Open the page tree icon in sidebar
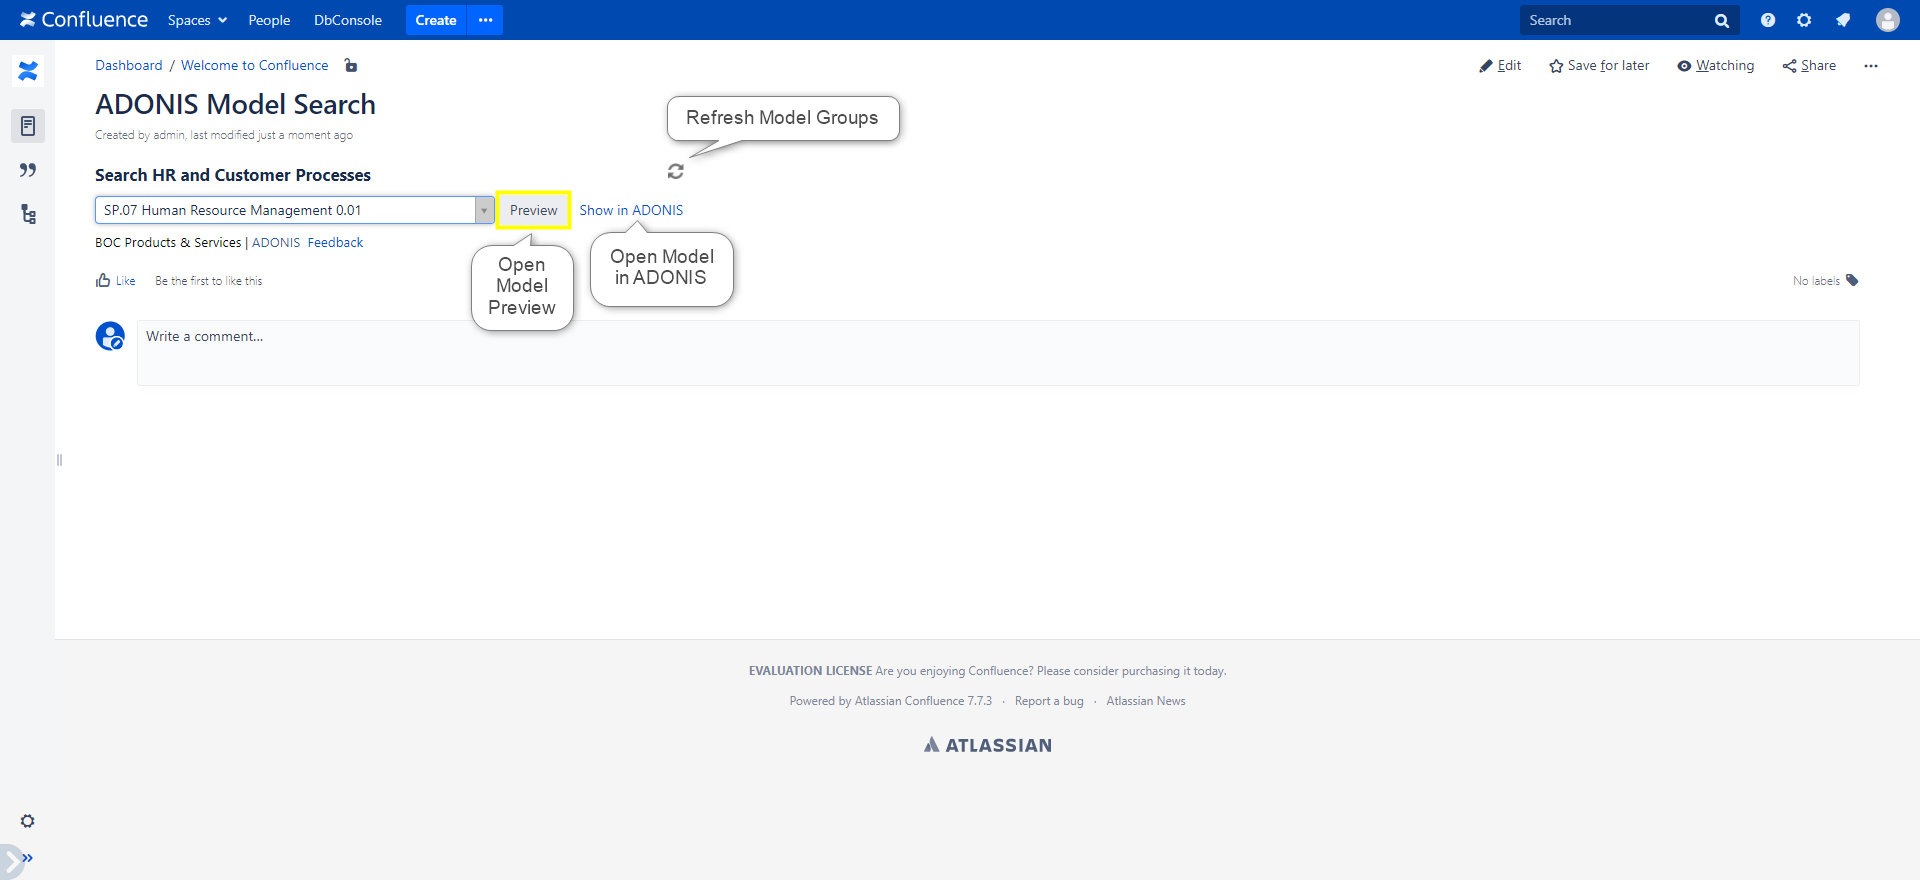 point(28,214)
